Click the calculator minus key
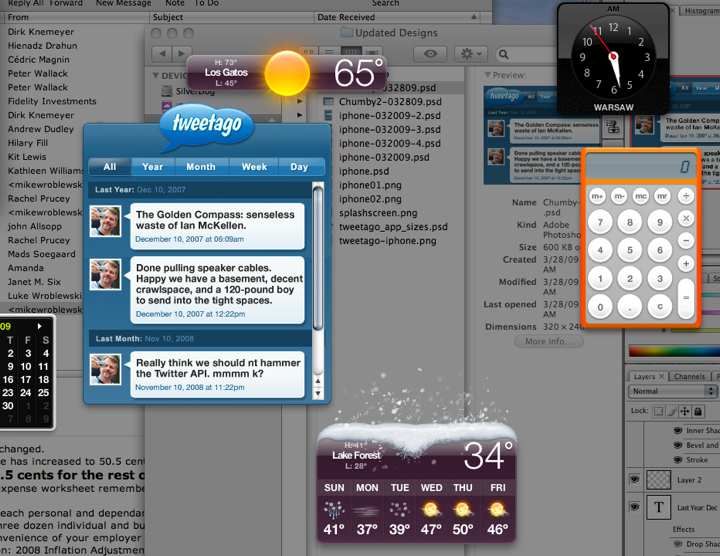The height and width of the screenshot is (556, 720). point(686,241)
